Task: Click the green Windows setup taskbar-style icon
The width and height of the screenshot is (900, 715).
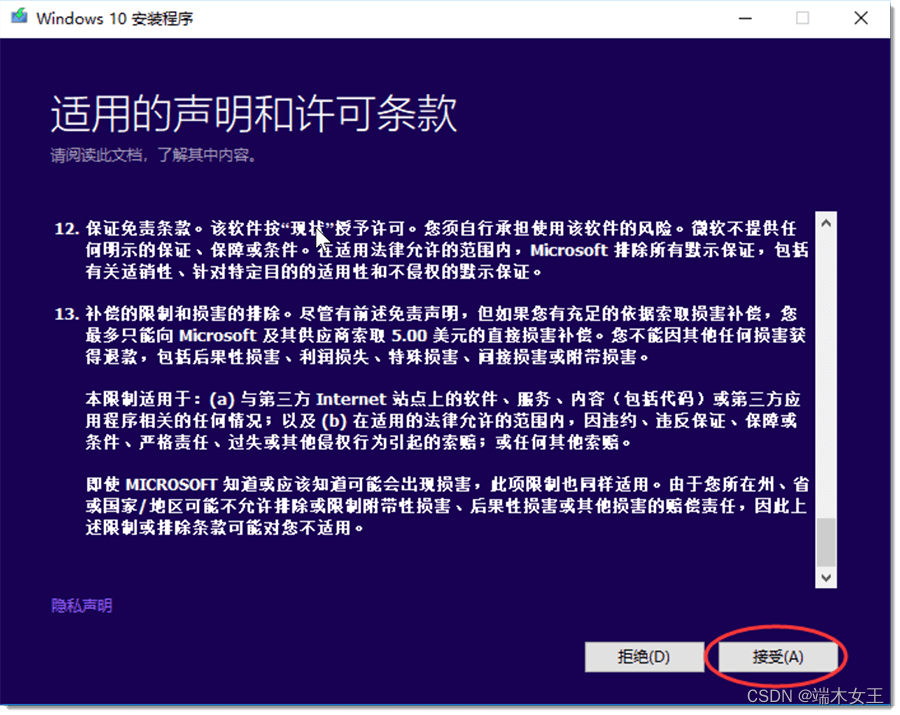Action: 17,17
